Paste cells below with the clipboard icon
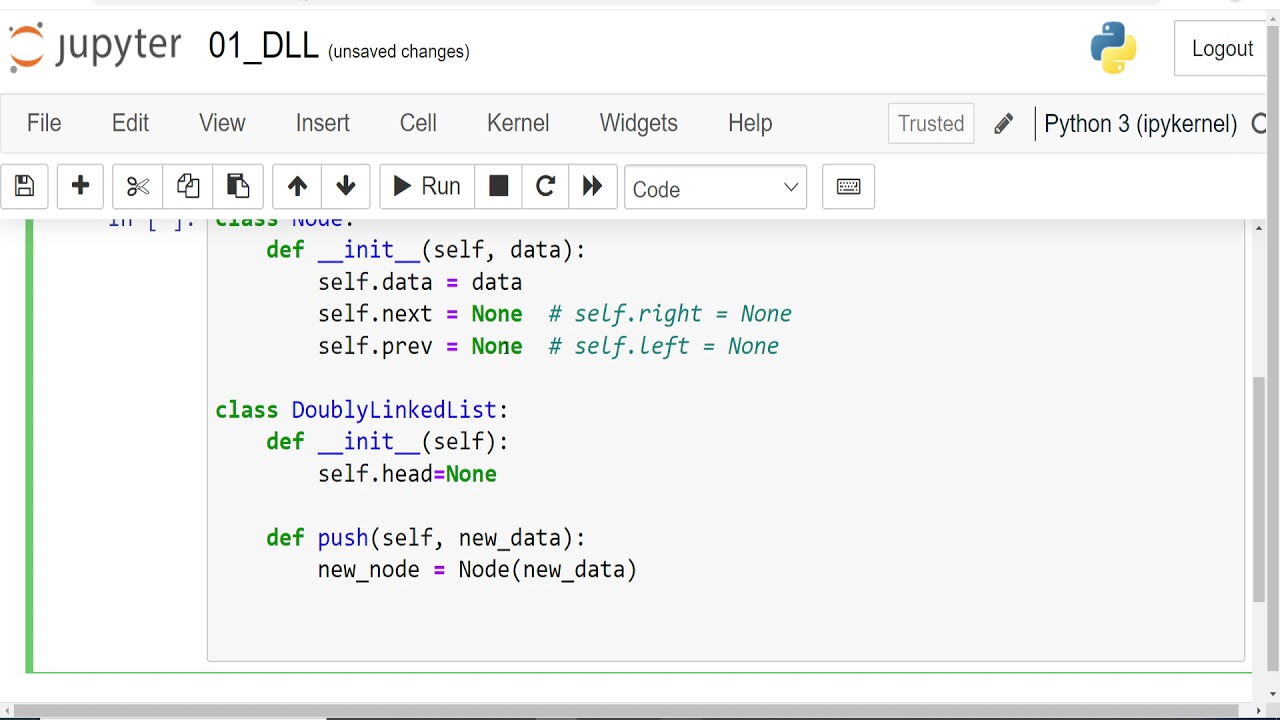The height and width of the screenshot is (720, 1280). [x=238, y=186]
